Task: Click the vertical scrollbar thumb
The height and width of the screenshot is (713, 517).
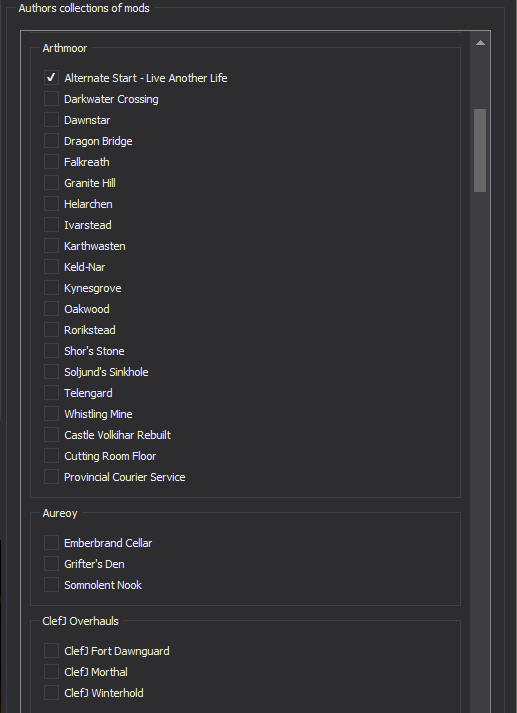Action: tap(480, 150)
